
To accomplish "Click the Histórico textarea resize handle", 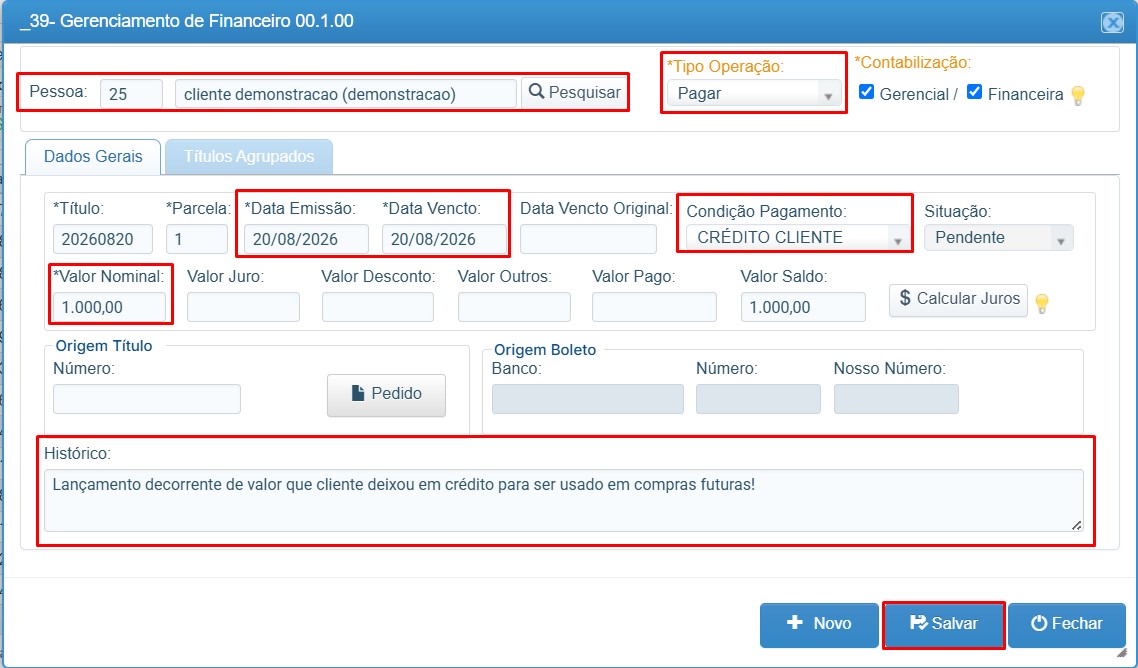I will pos(1076,524).
